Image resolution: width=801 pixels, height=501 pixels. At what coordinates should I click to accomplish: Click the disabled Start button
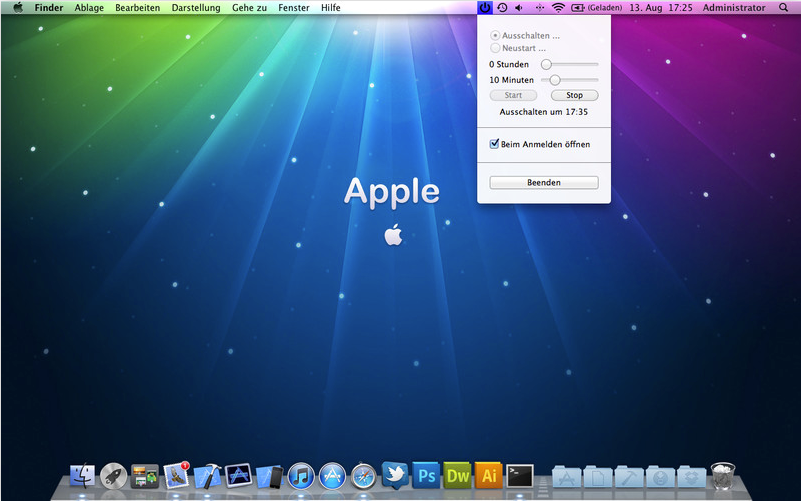coord(513,96)
